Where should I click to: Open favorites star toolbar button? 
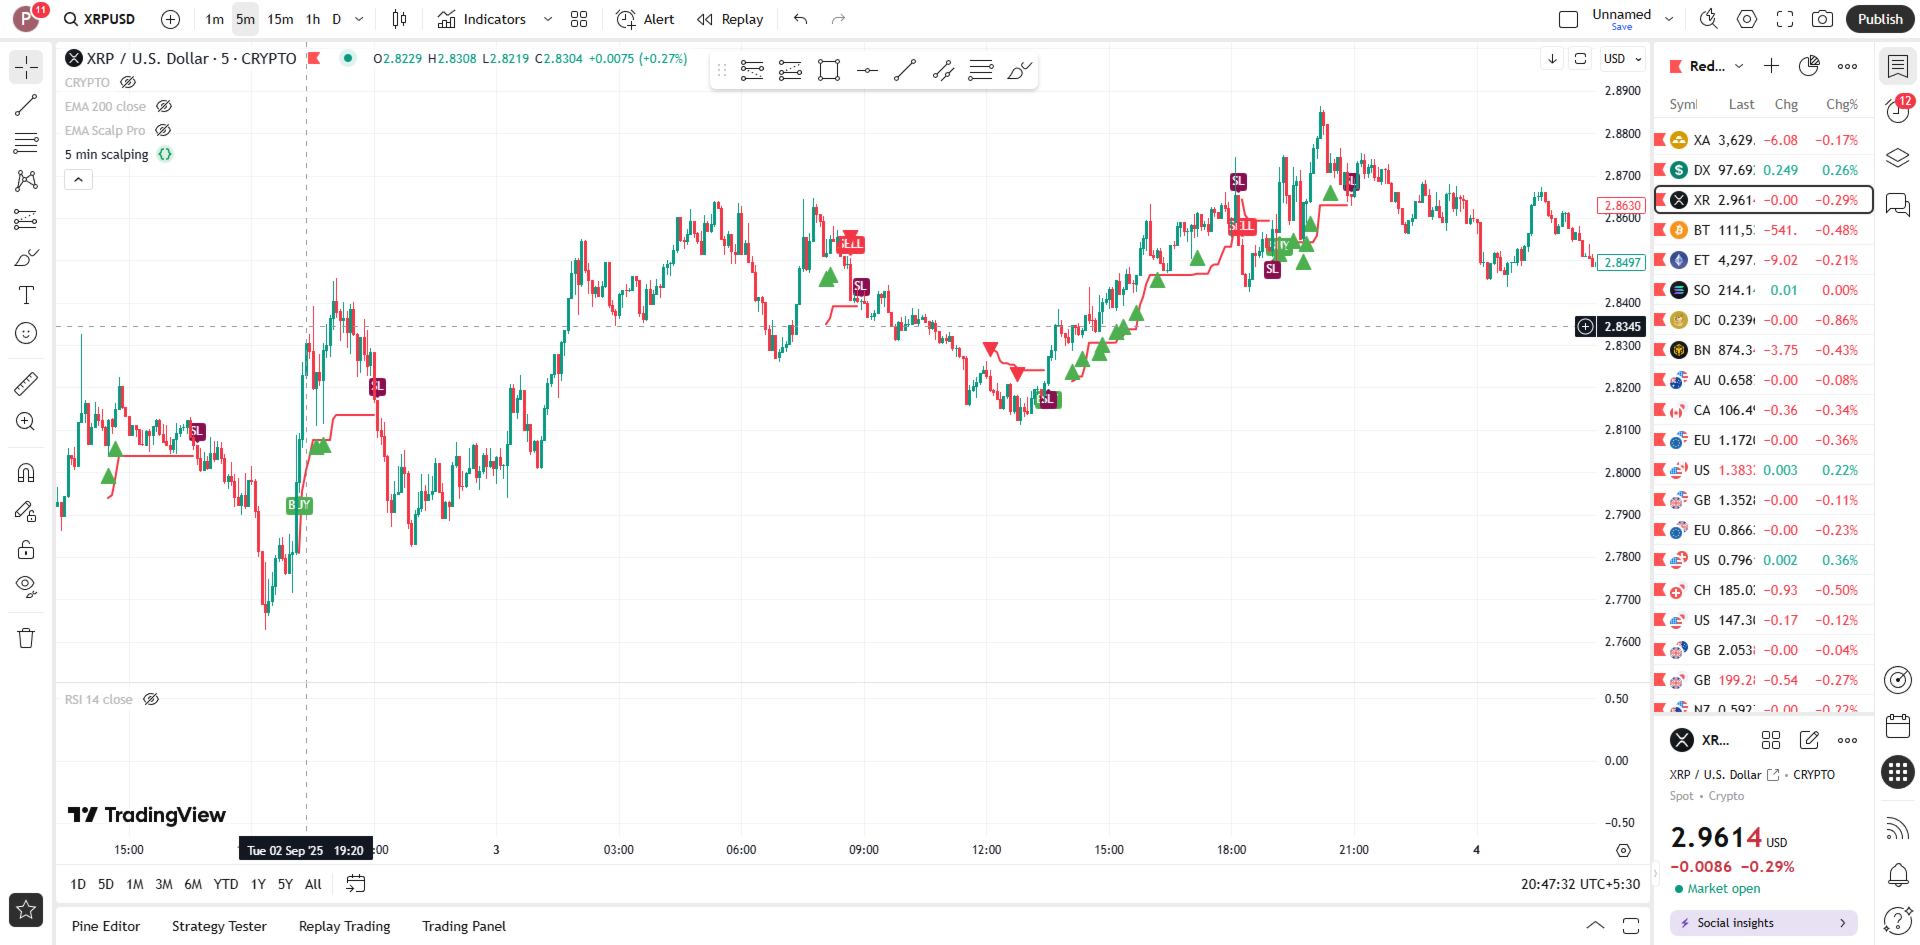click(26, 910)
